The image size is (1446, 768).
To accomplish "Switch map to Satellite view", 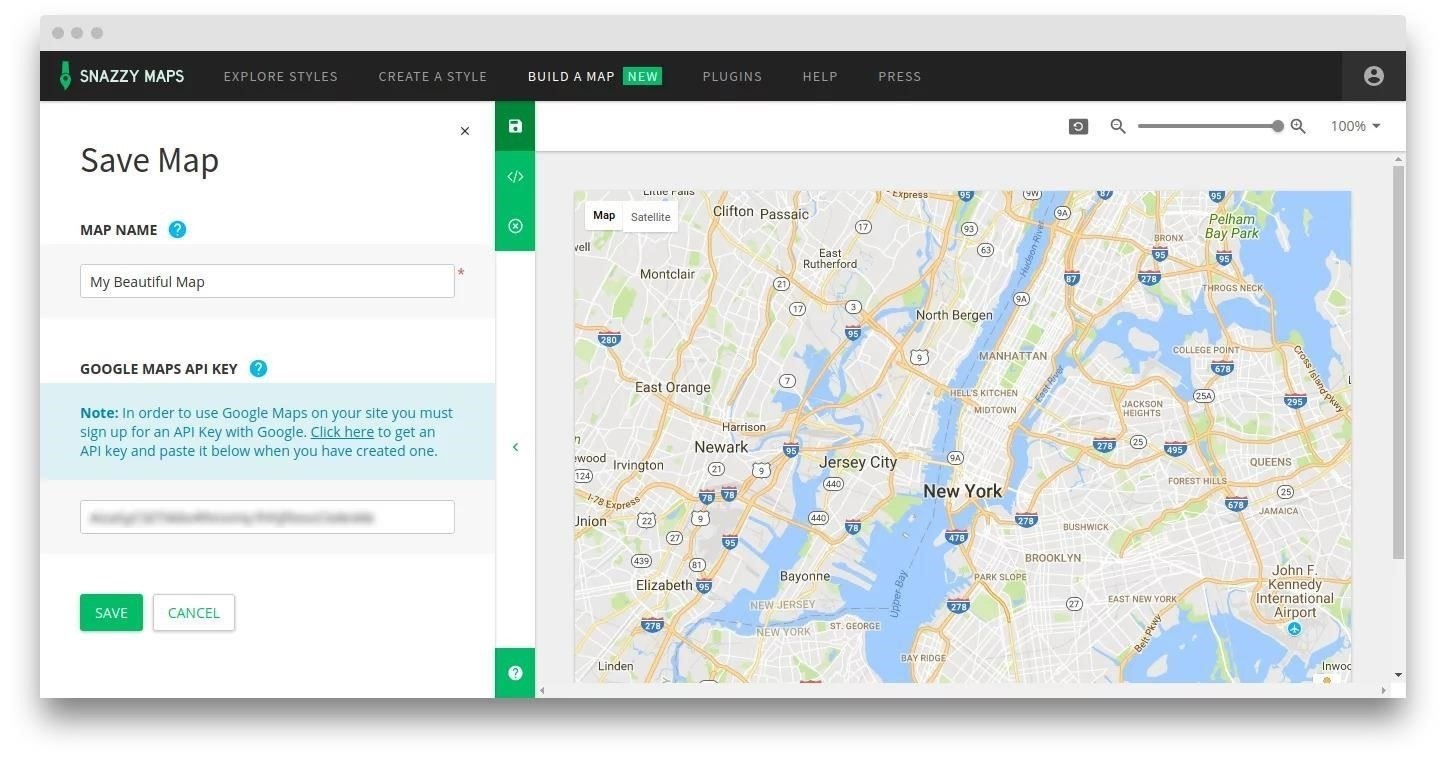I will point(650,216).
